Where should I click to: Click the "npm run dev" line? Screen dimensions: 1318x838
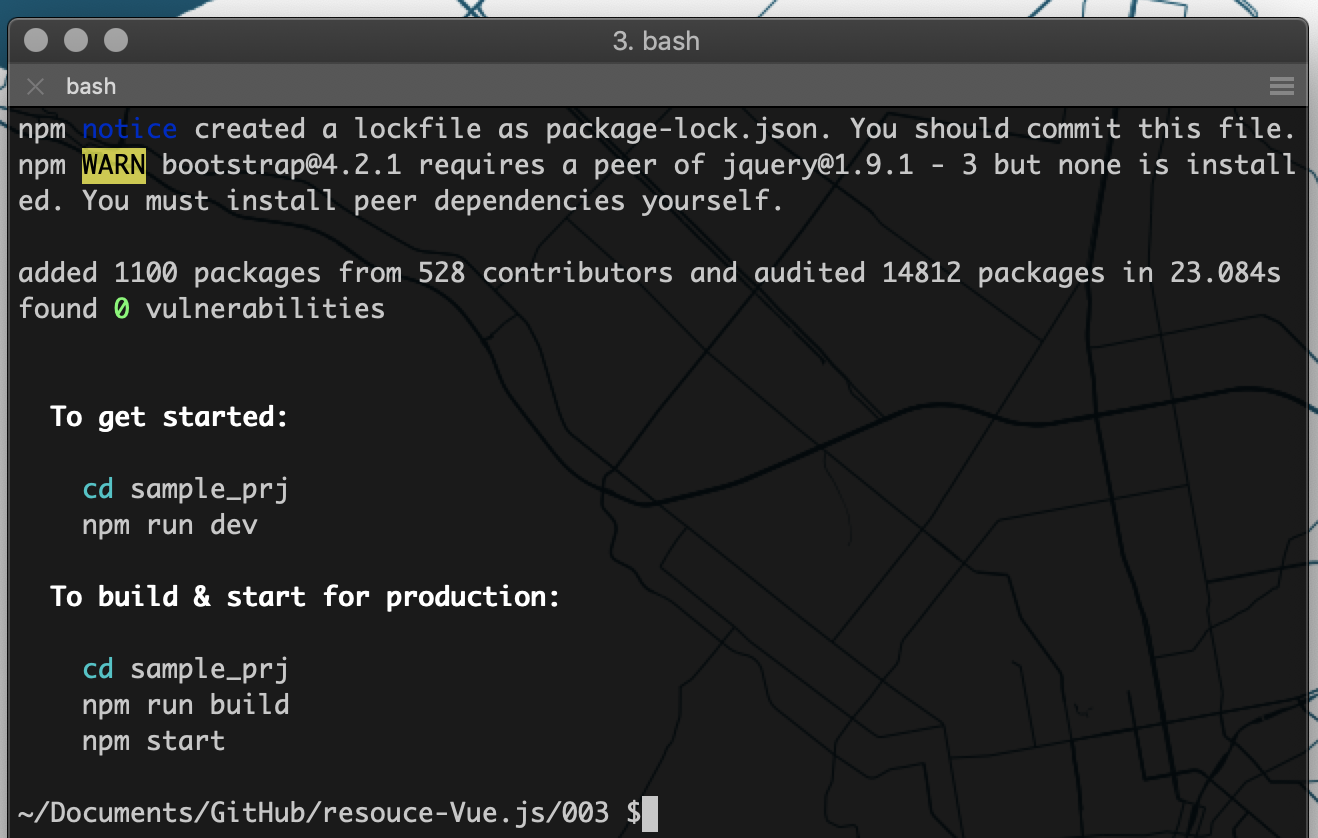pos(170,525)
